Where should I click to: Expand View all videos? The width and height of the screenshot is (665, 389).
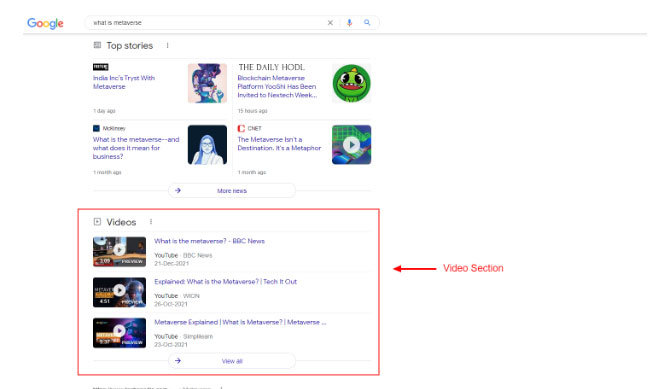point(232,361)
